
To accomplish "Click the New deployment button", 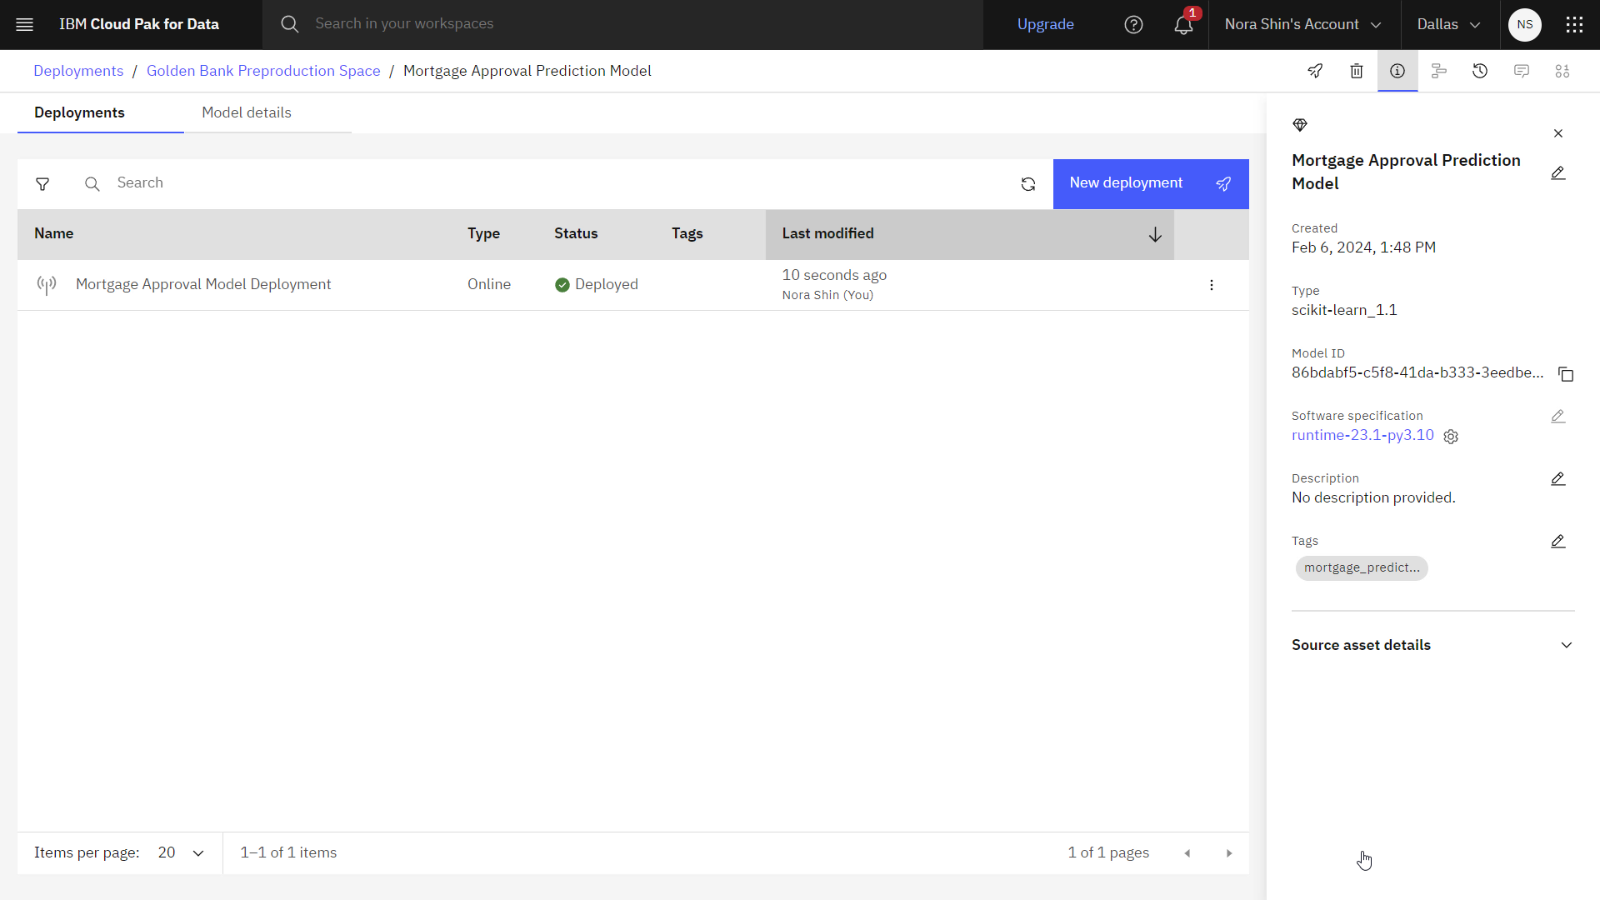I will coord(1150,184).
